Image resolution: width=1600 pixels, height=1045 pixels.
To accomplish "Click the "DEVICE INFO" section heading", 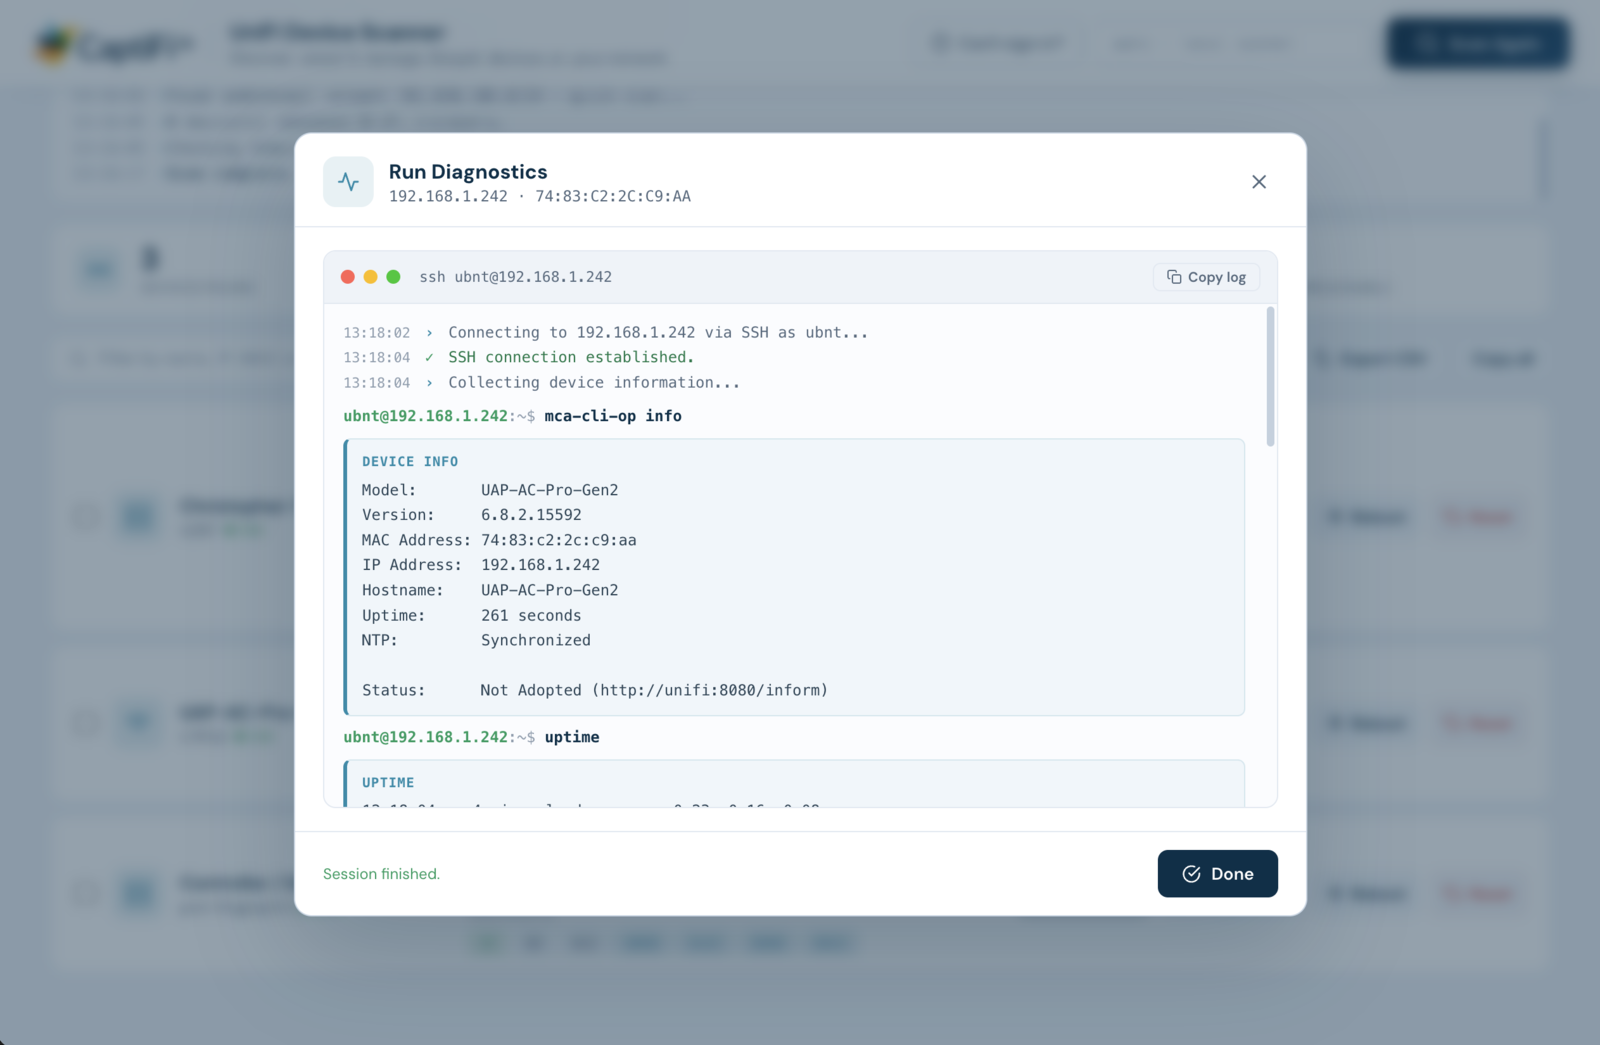I will click(410, 462).
